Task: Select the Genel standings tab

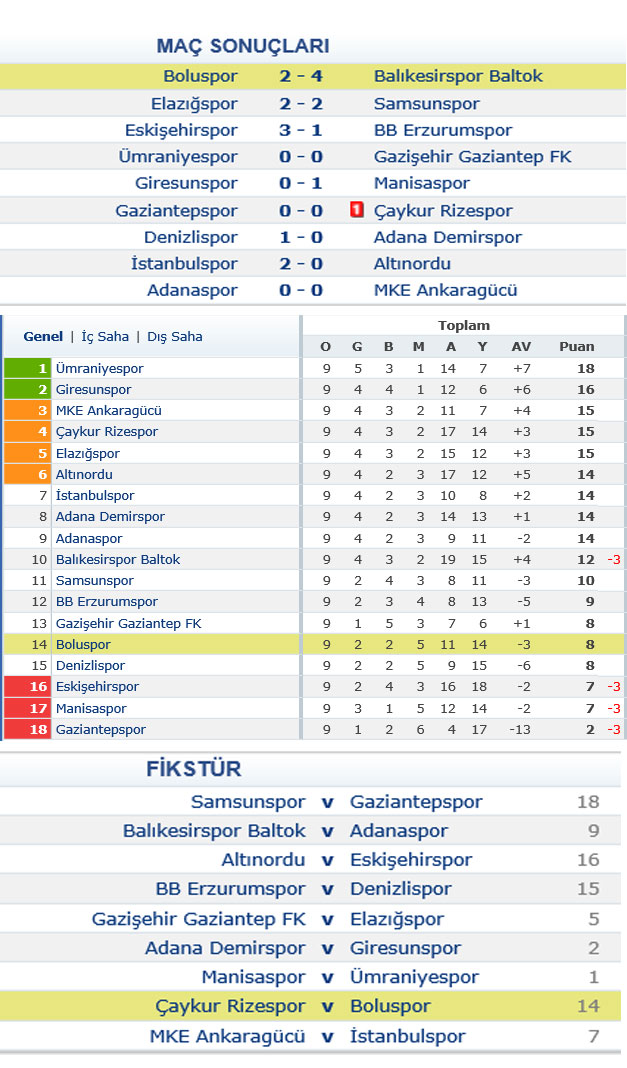Action: [43, 336]
